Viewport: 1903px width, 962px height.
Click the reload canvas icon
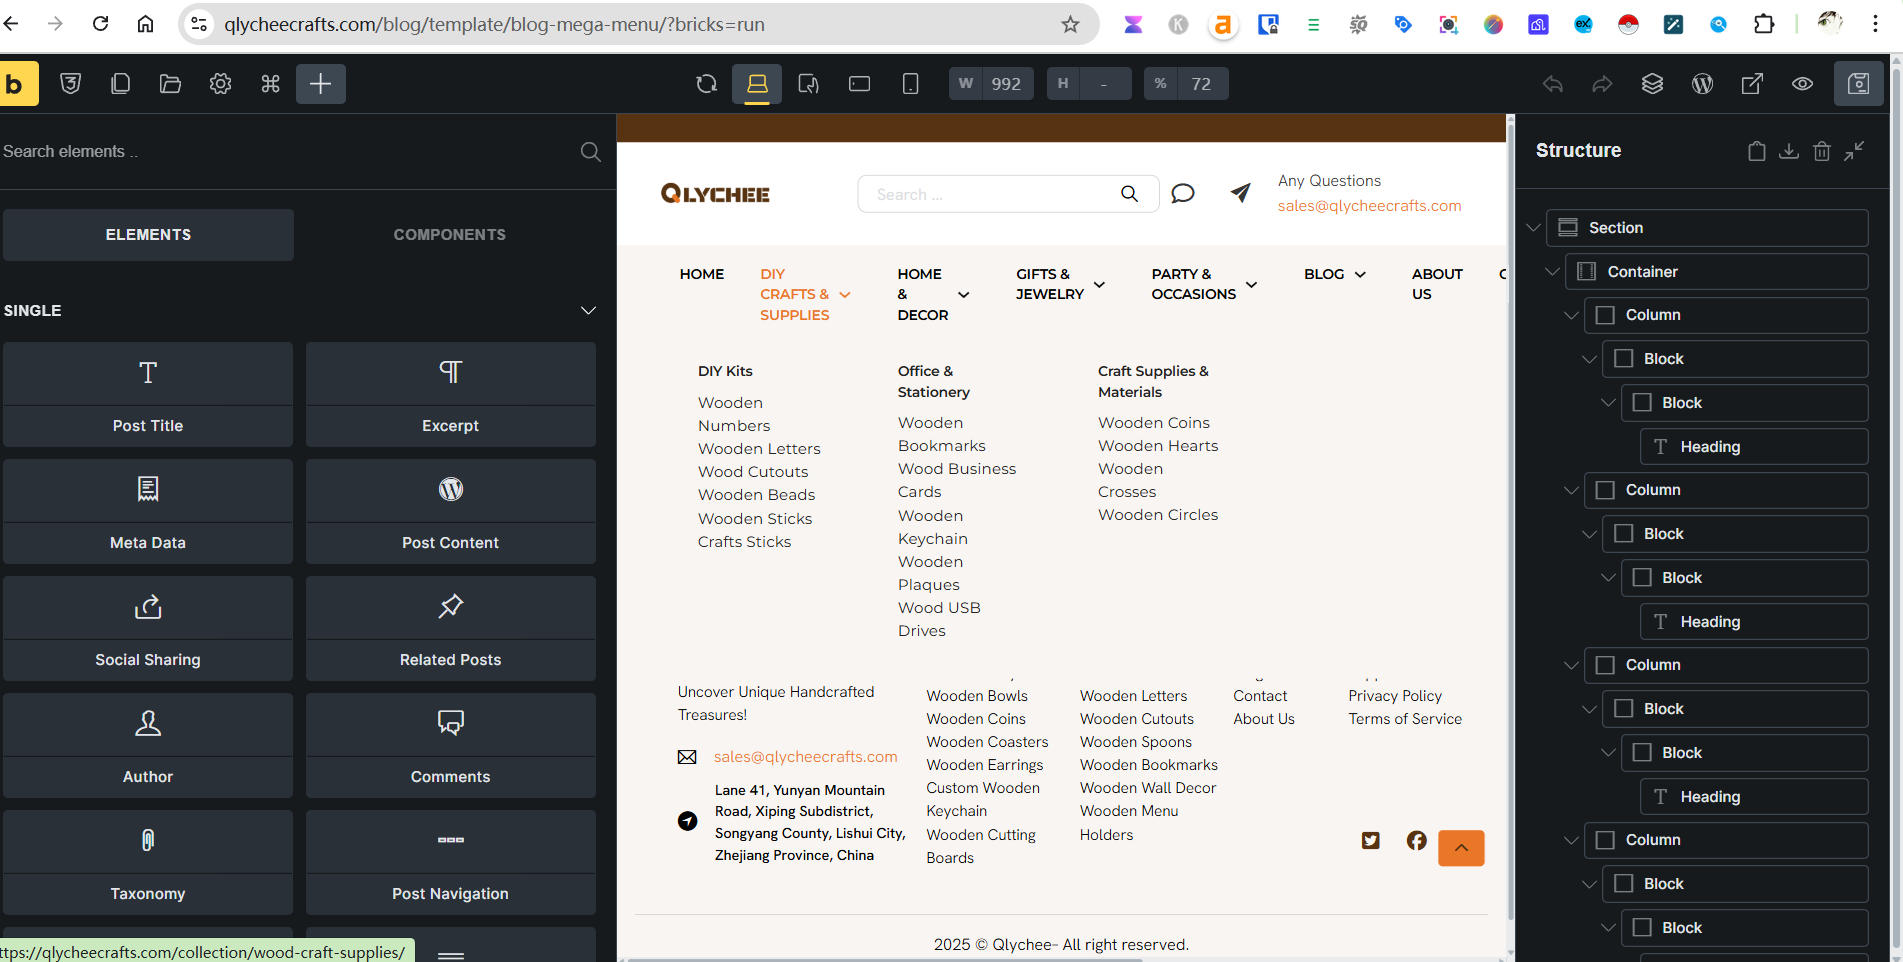706,84
